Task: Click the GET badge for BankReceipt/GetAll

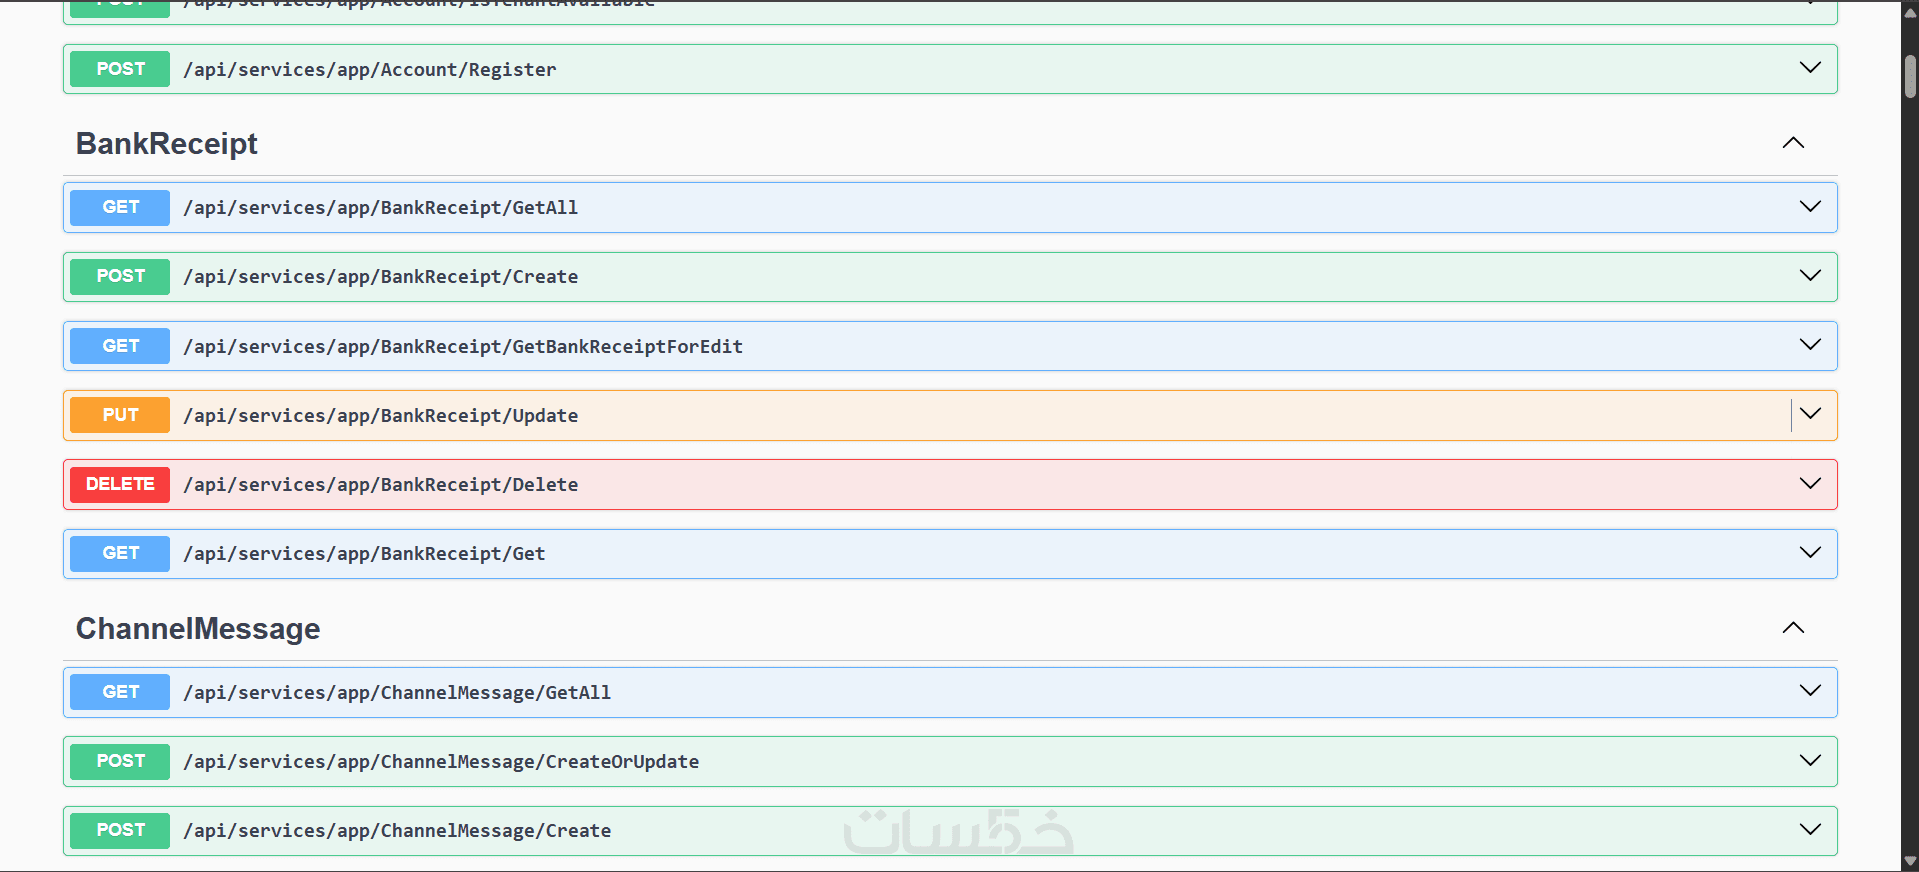Action: coord(120,207)
